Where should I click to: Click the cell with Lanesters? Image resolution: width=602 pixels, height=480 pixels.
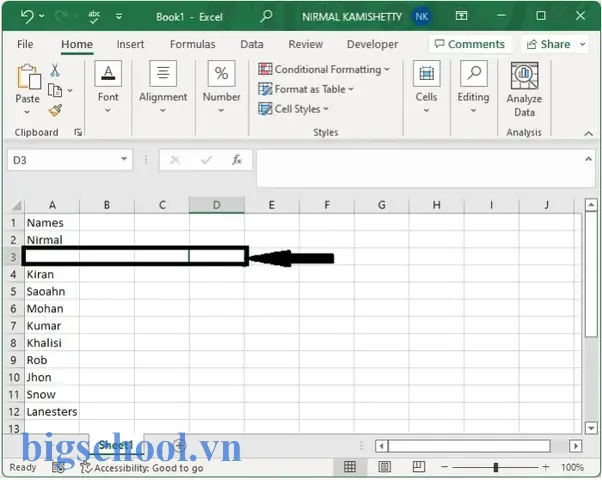coord(52,412)
